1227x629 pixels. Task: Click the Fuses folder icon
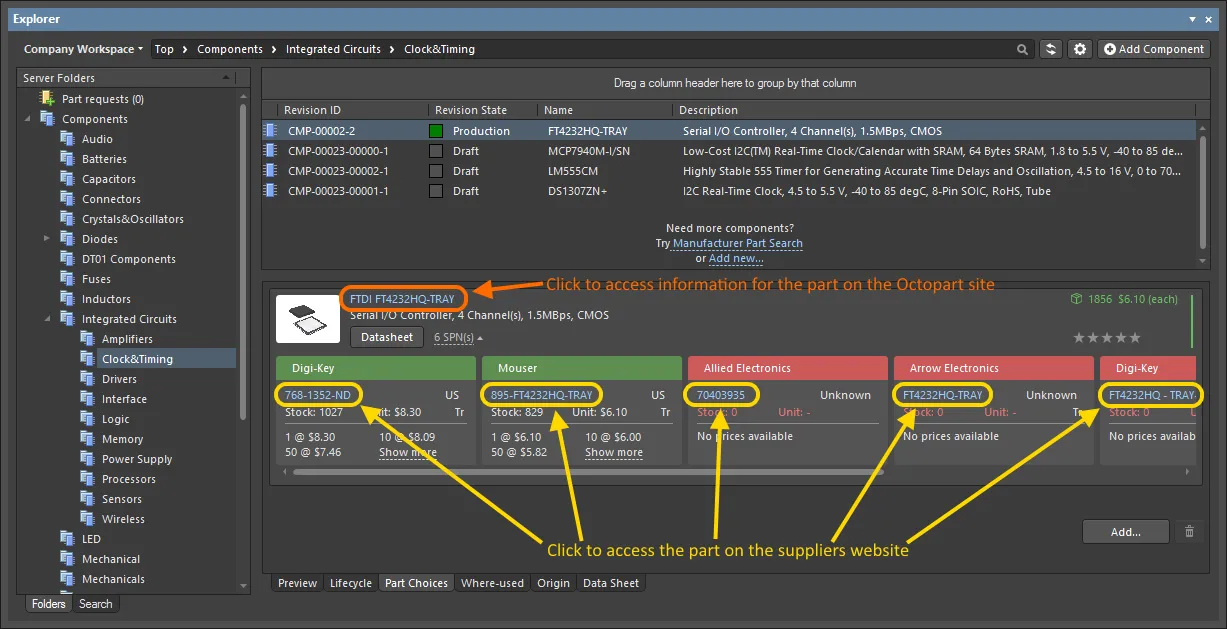[x=67, y=279]
